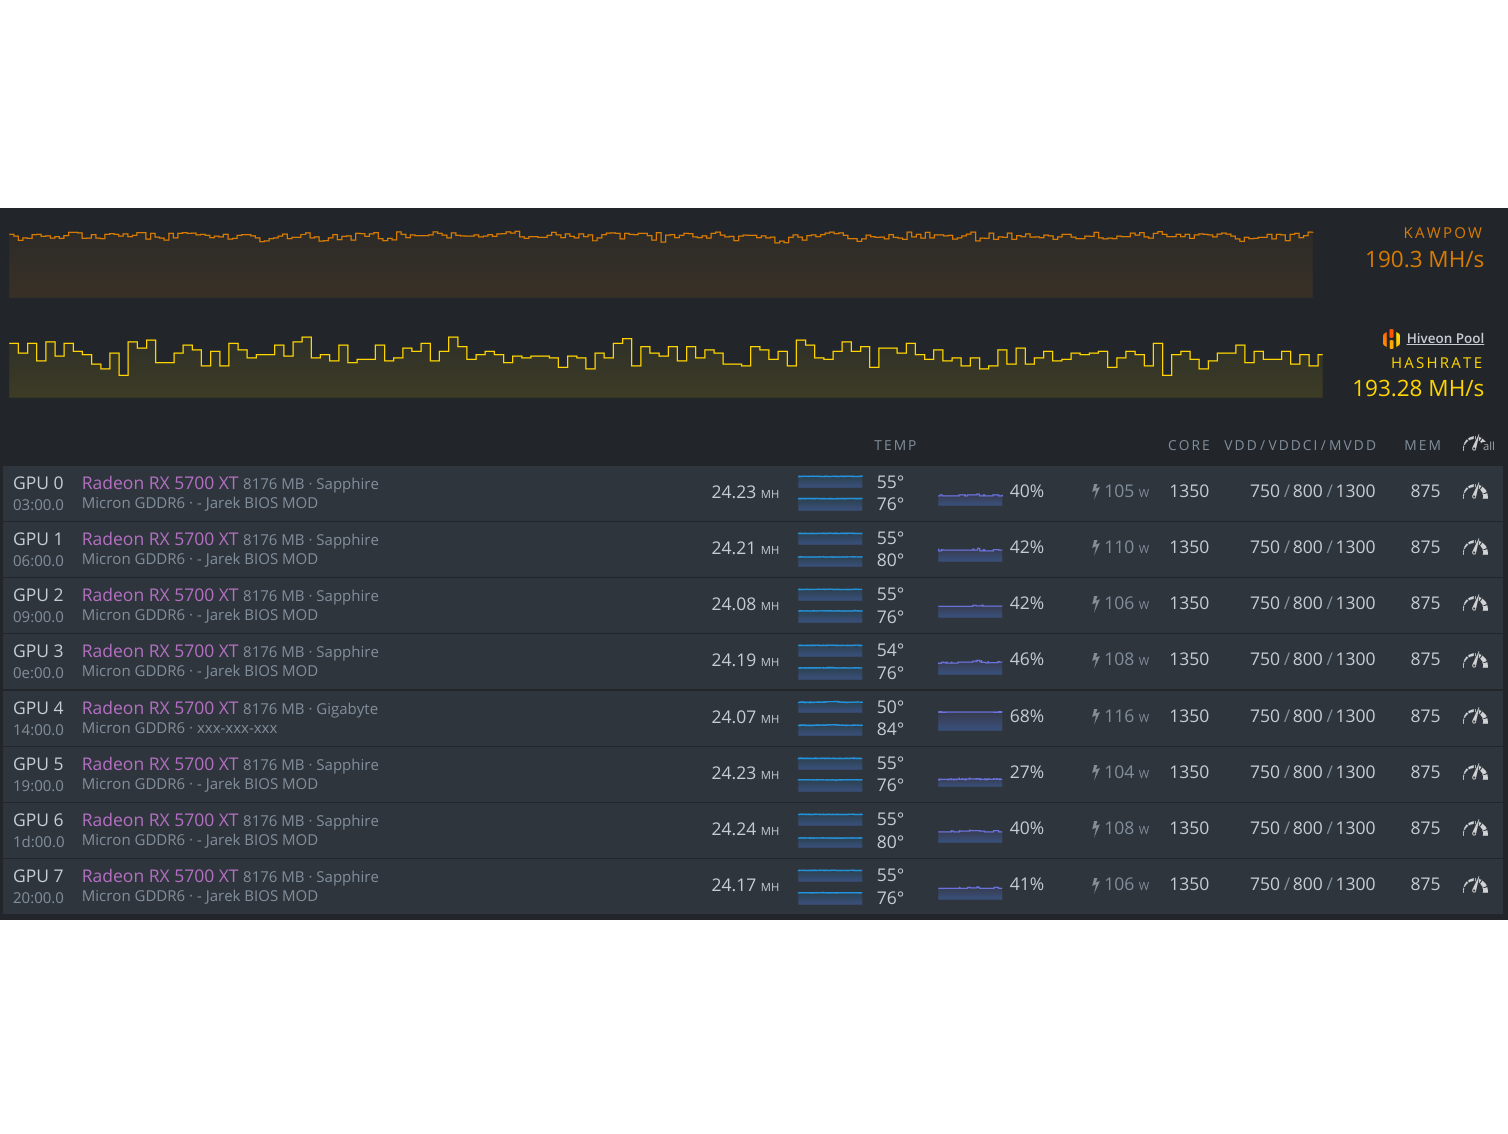
Task: Open GPU 6 overclock icon
Action: pos(1475,828)
